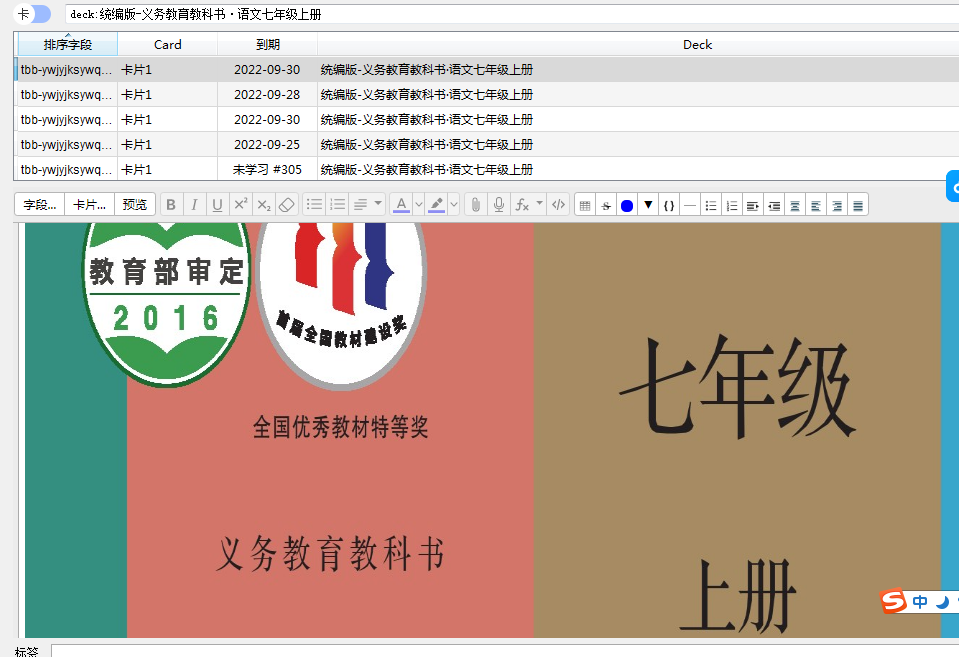Toggle the card/note switch

32,14
